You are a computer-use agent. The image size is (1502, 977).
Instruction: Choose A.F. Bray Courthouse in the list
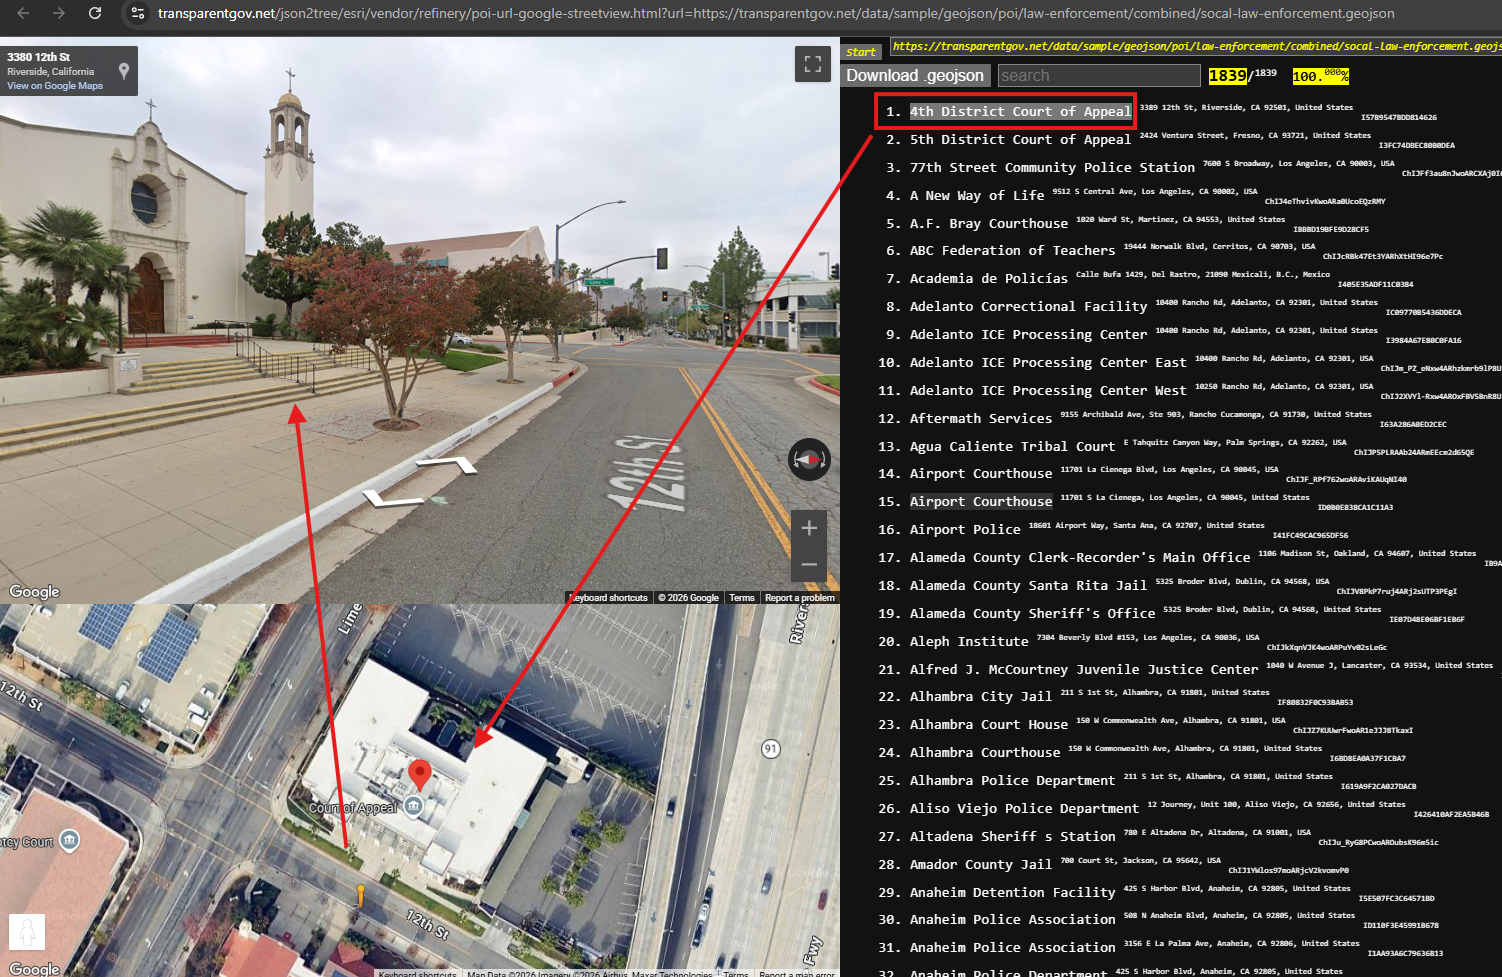click(x=989, y=224)
